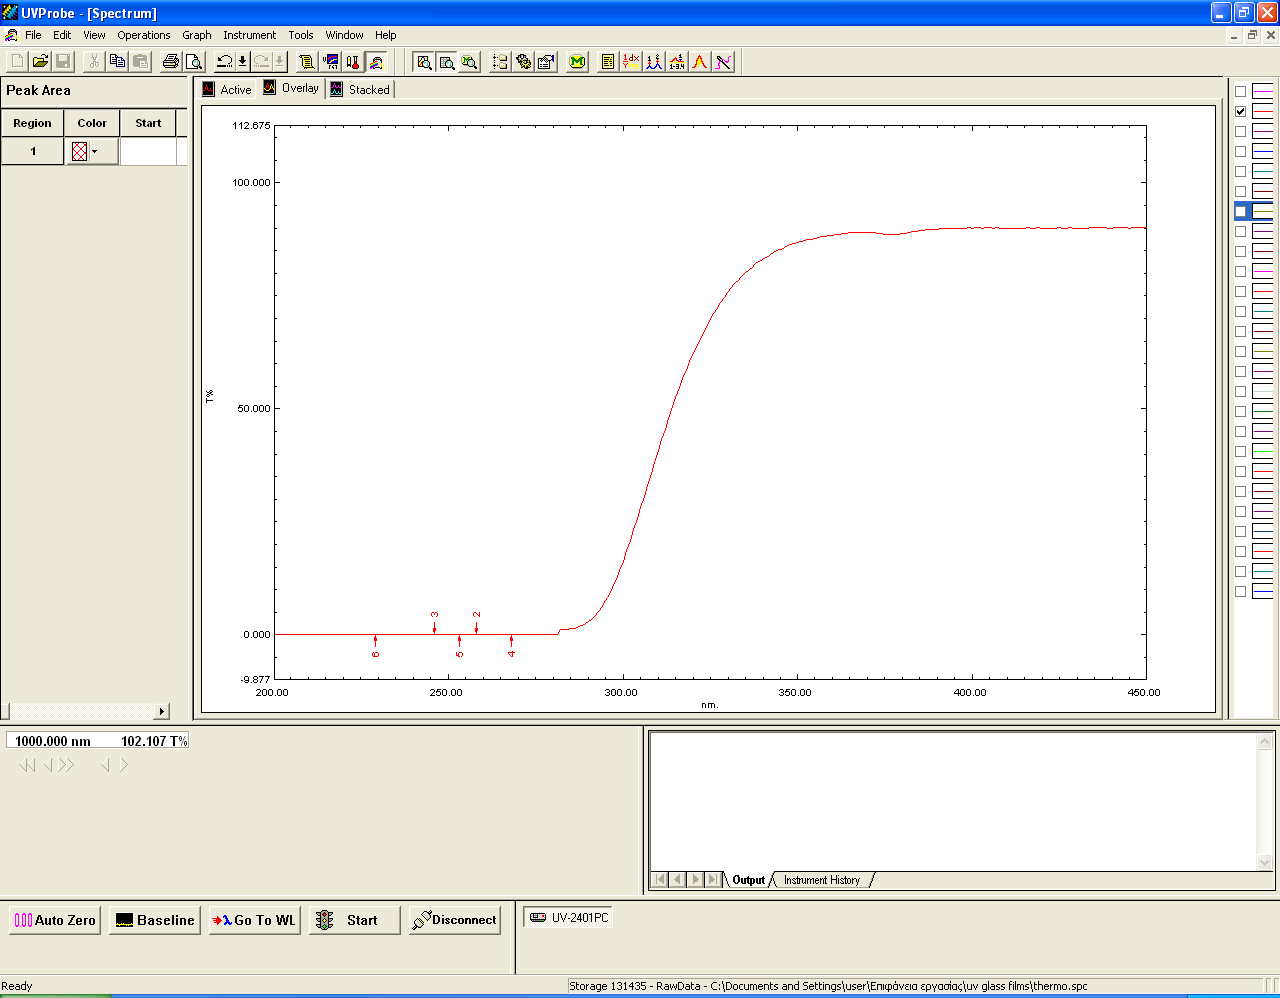The width and height of the screenshot is (1280, 998).
Task: Click the UV-2401PC instrument icon
Action: click(x=538, y=917)
